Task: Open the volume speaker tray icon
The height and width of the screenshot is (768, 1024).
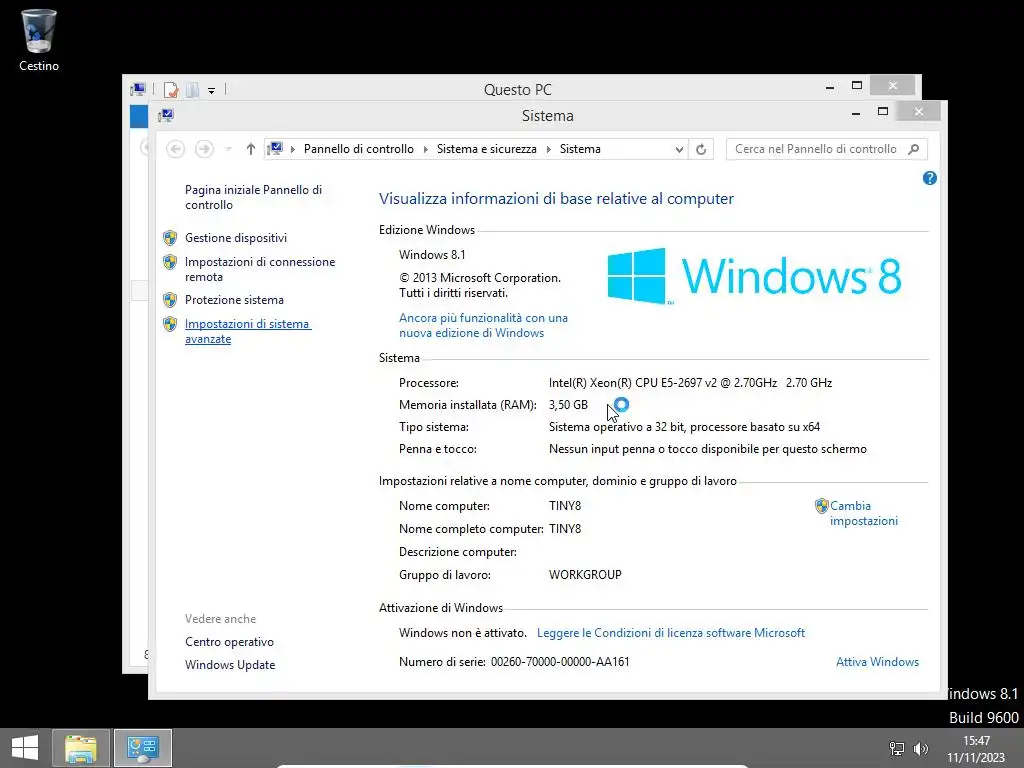Action: 921,748
